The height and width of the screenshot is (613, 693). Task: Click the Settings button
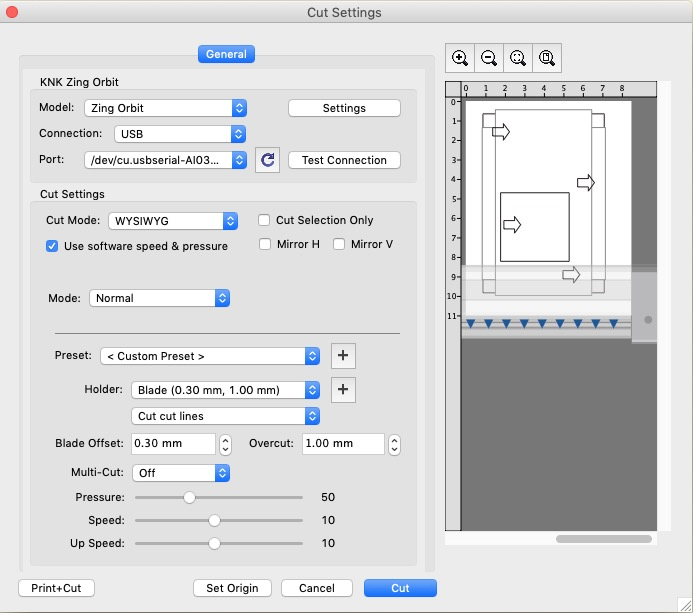tap(344, 108)
